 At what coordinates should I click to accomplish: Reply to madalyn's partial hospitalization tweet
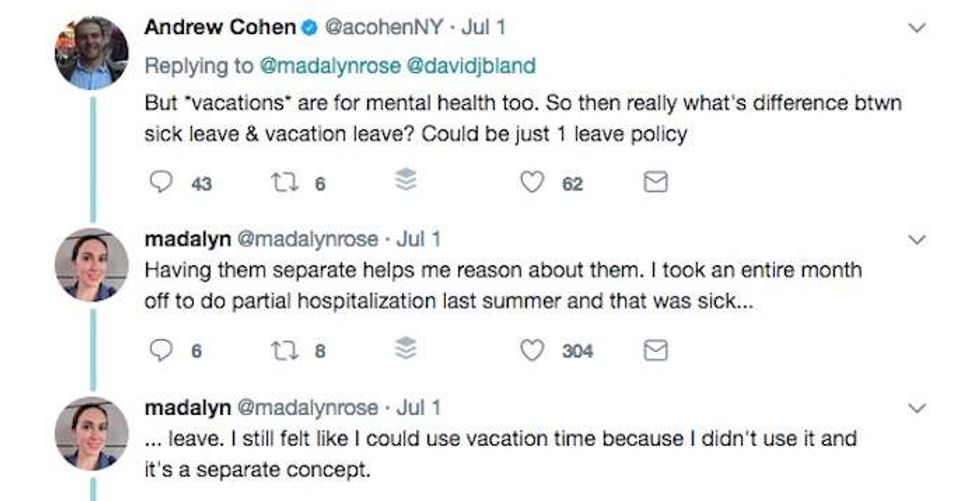point(158,351)
